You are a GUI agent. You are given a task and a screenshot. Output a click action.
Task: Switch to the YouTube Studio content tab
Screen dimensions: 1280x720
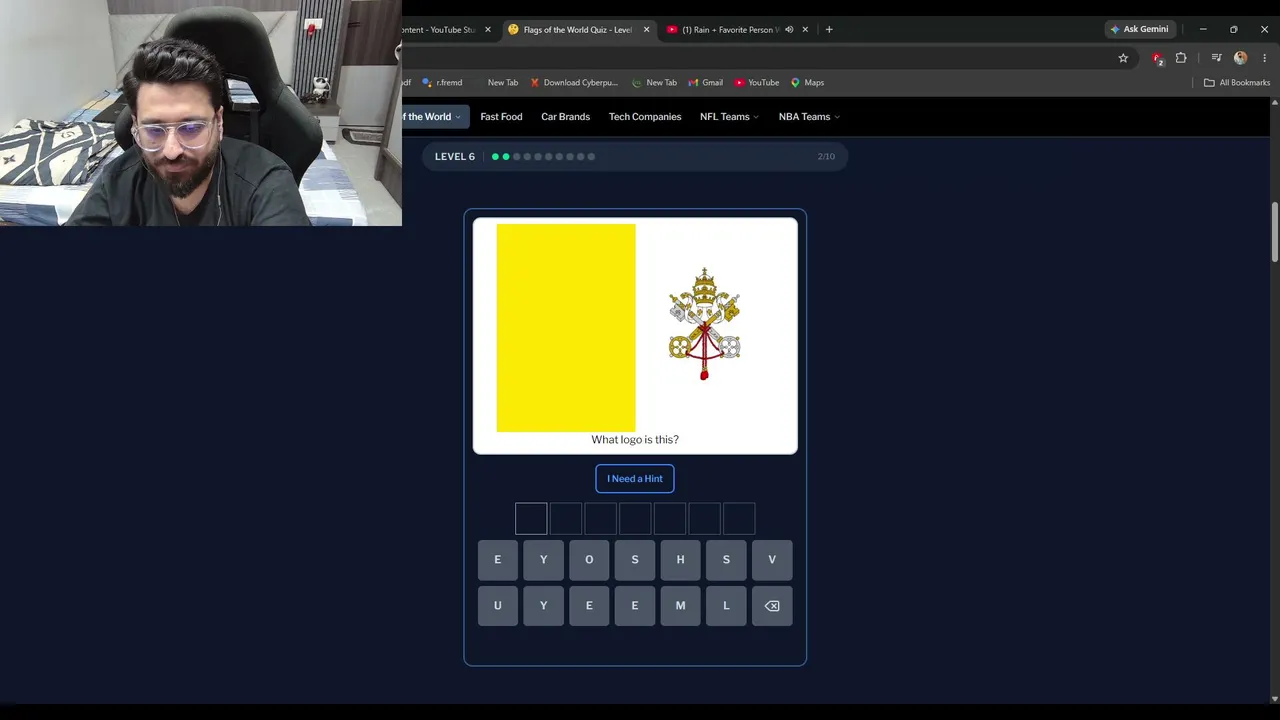pos(440,30)
